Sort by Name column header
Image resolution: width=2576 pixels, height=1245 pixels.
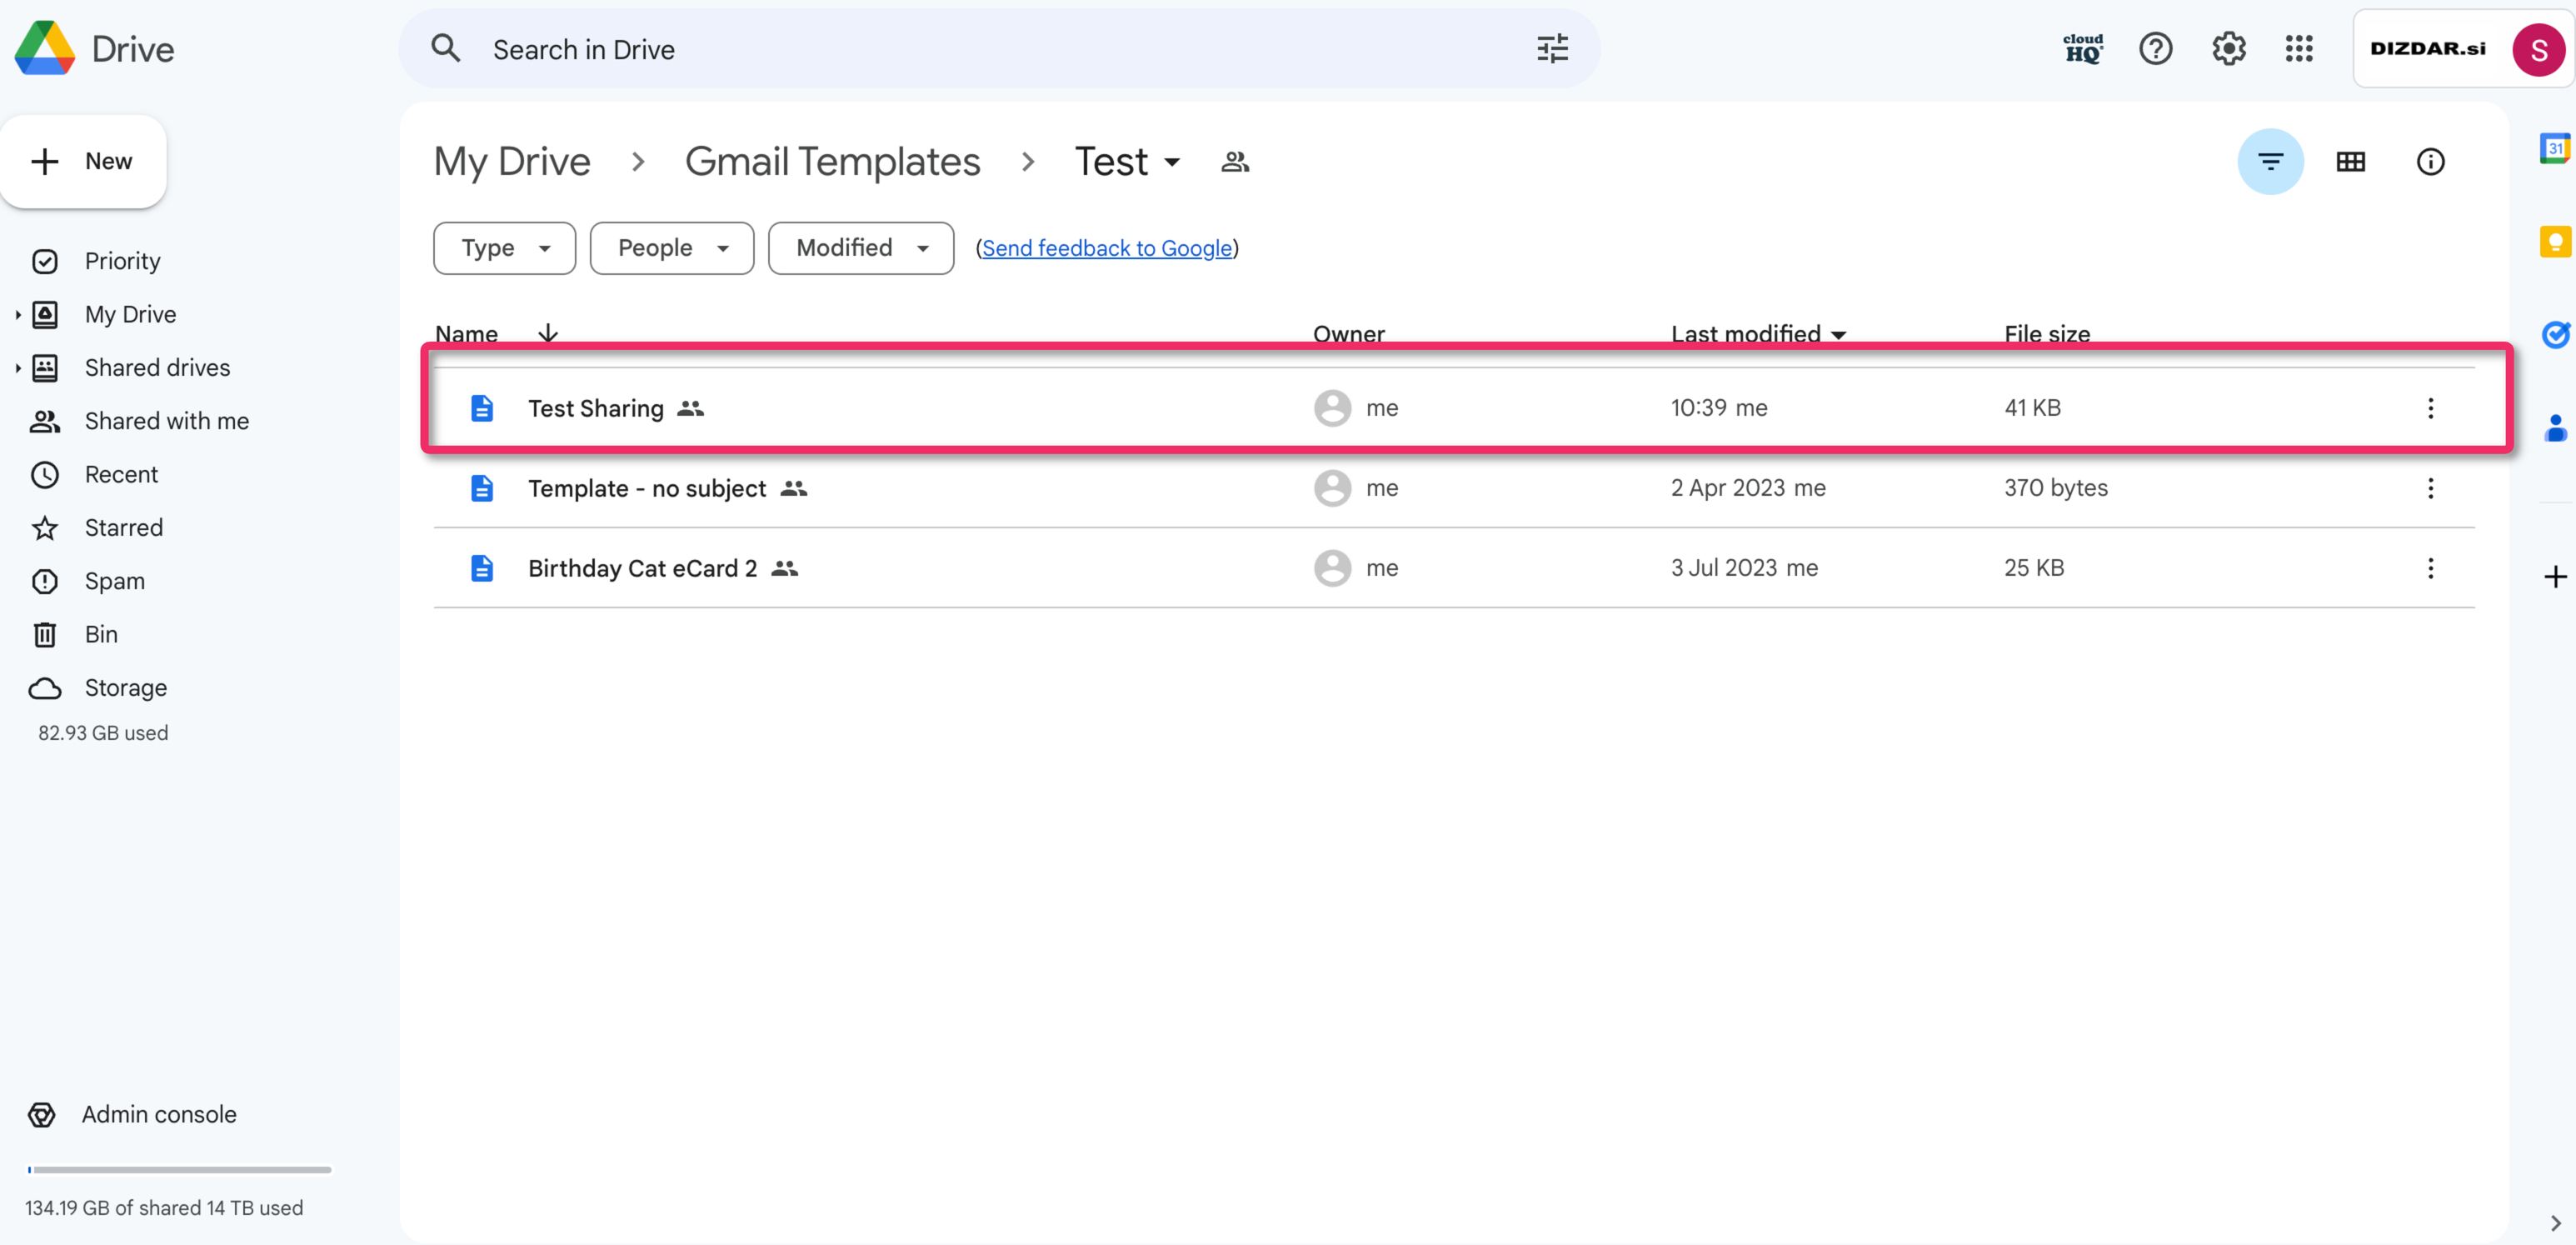pos(466,334)
